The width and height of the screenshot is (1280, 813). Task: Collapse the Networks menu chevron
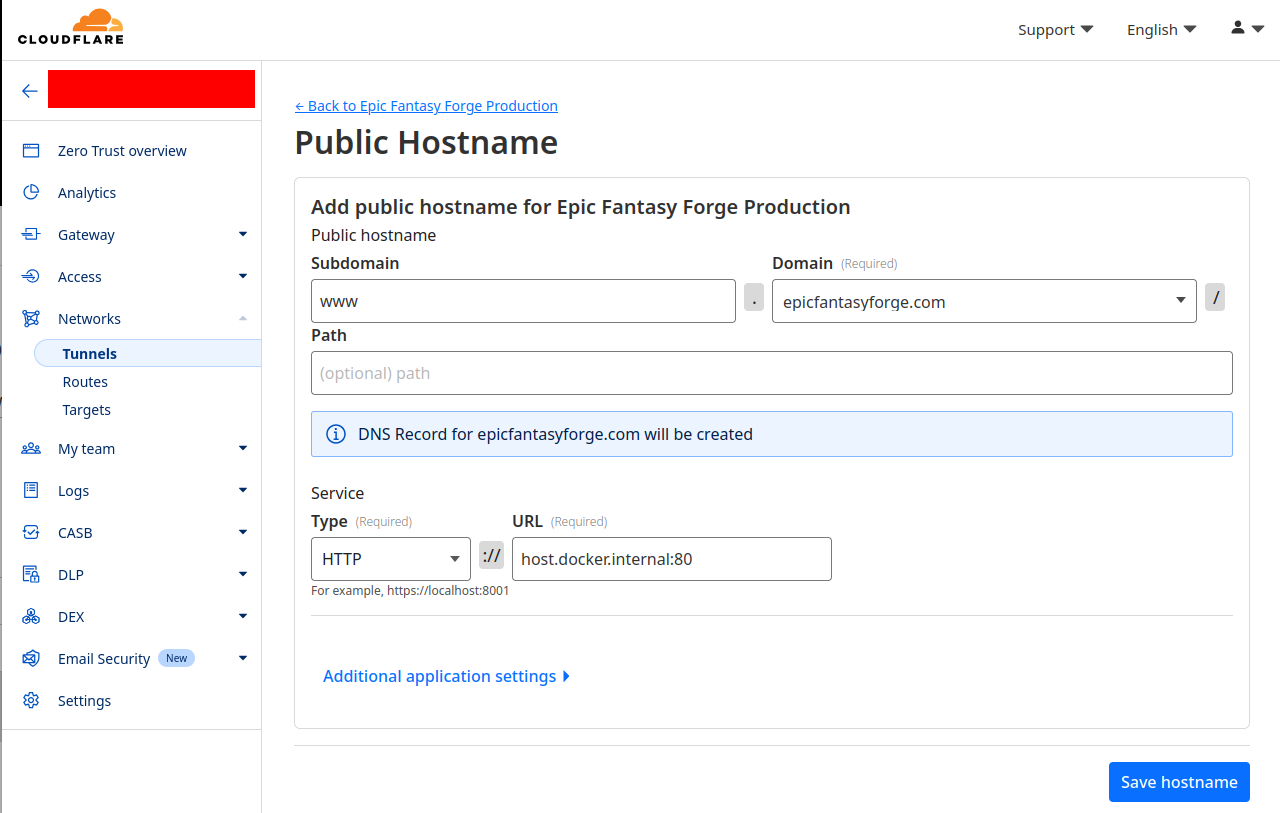[243, 318]
